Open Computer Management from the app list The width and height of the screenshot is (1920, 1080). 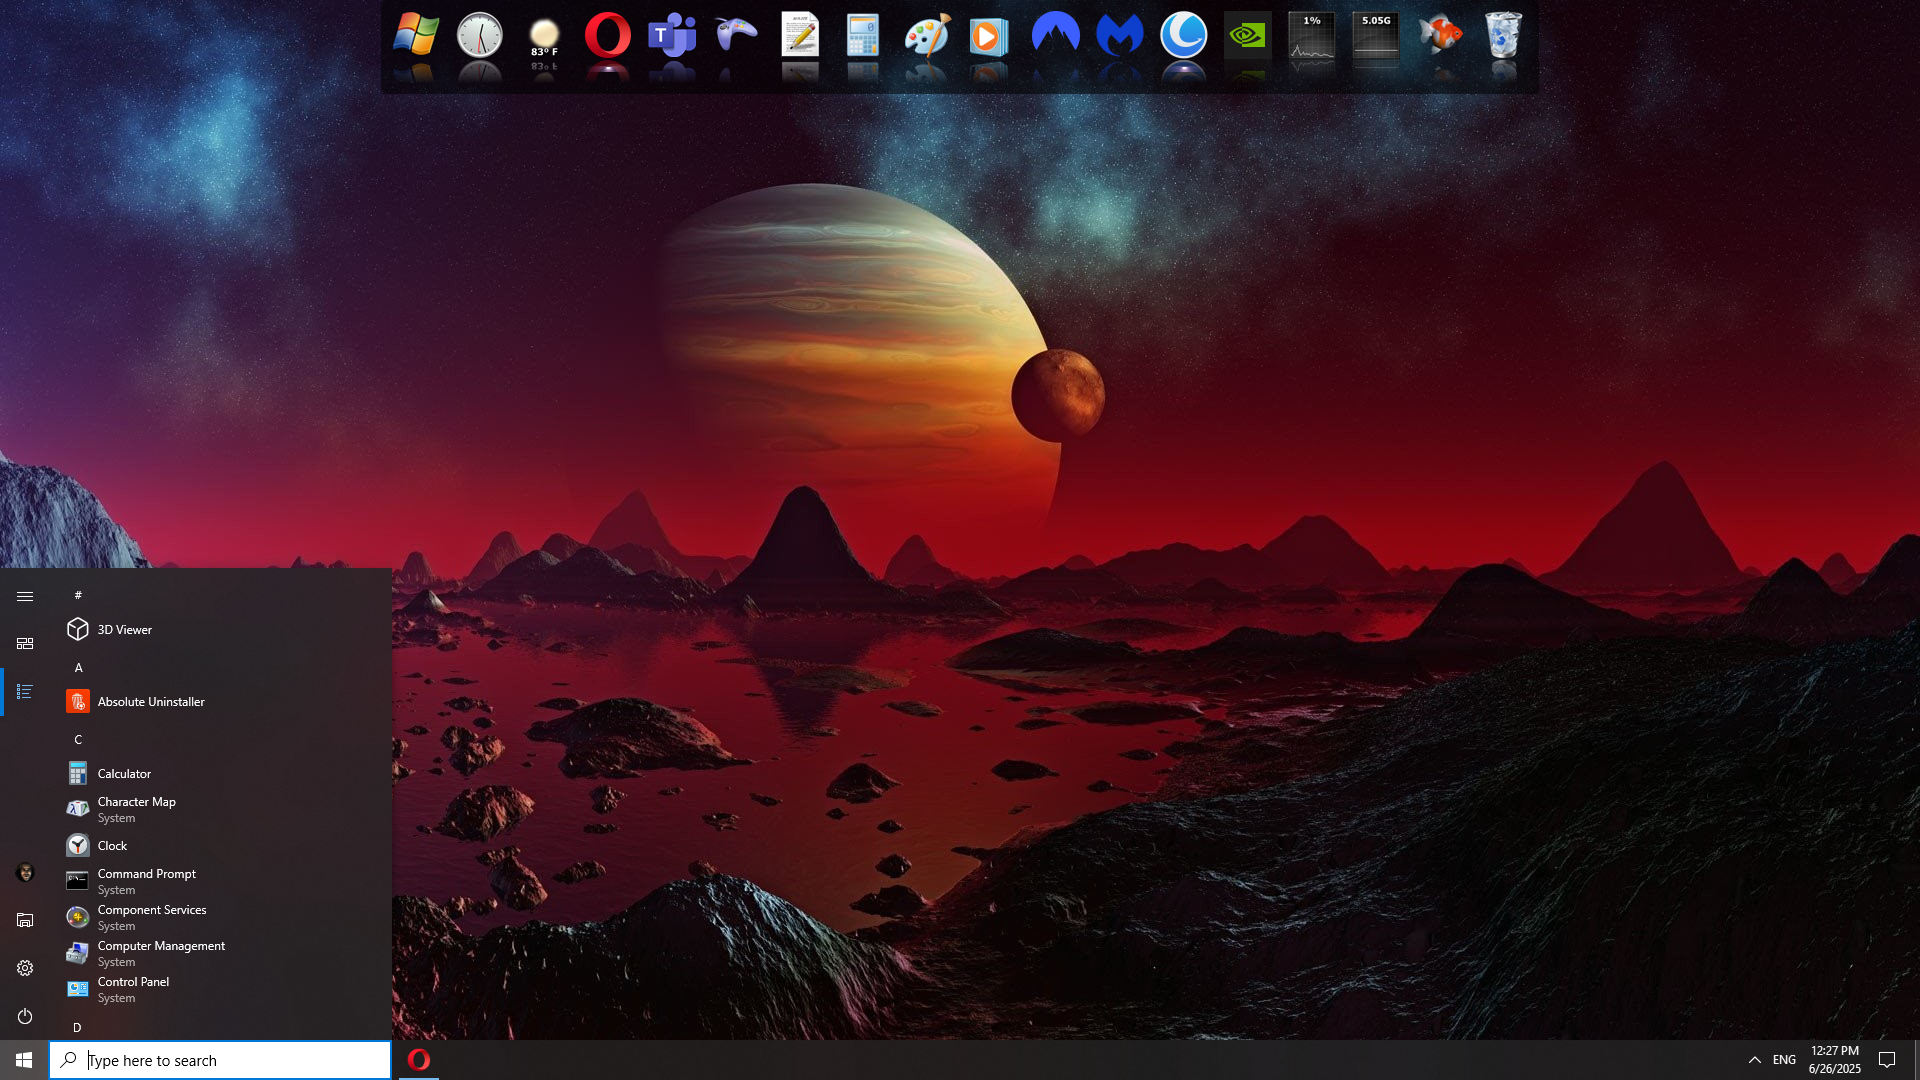pyautogui.click(x=220, y=953)
